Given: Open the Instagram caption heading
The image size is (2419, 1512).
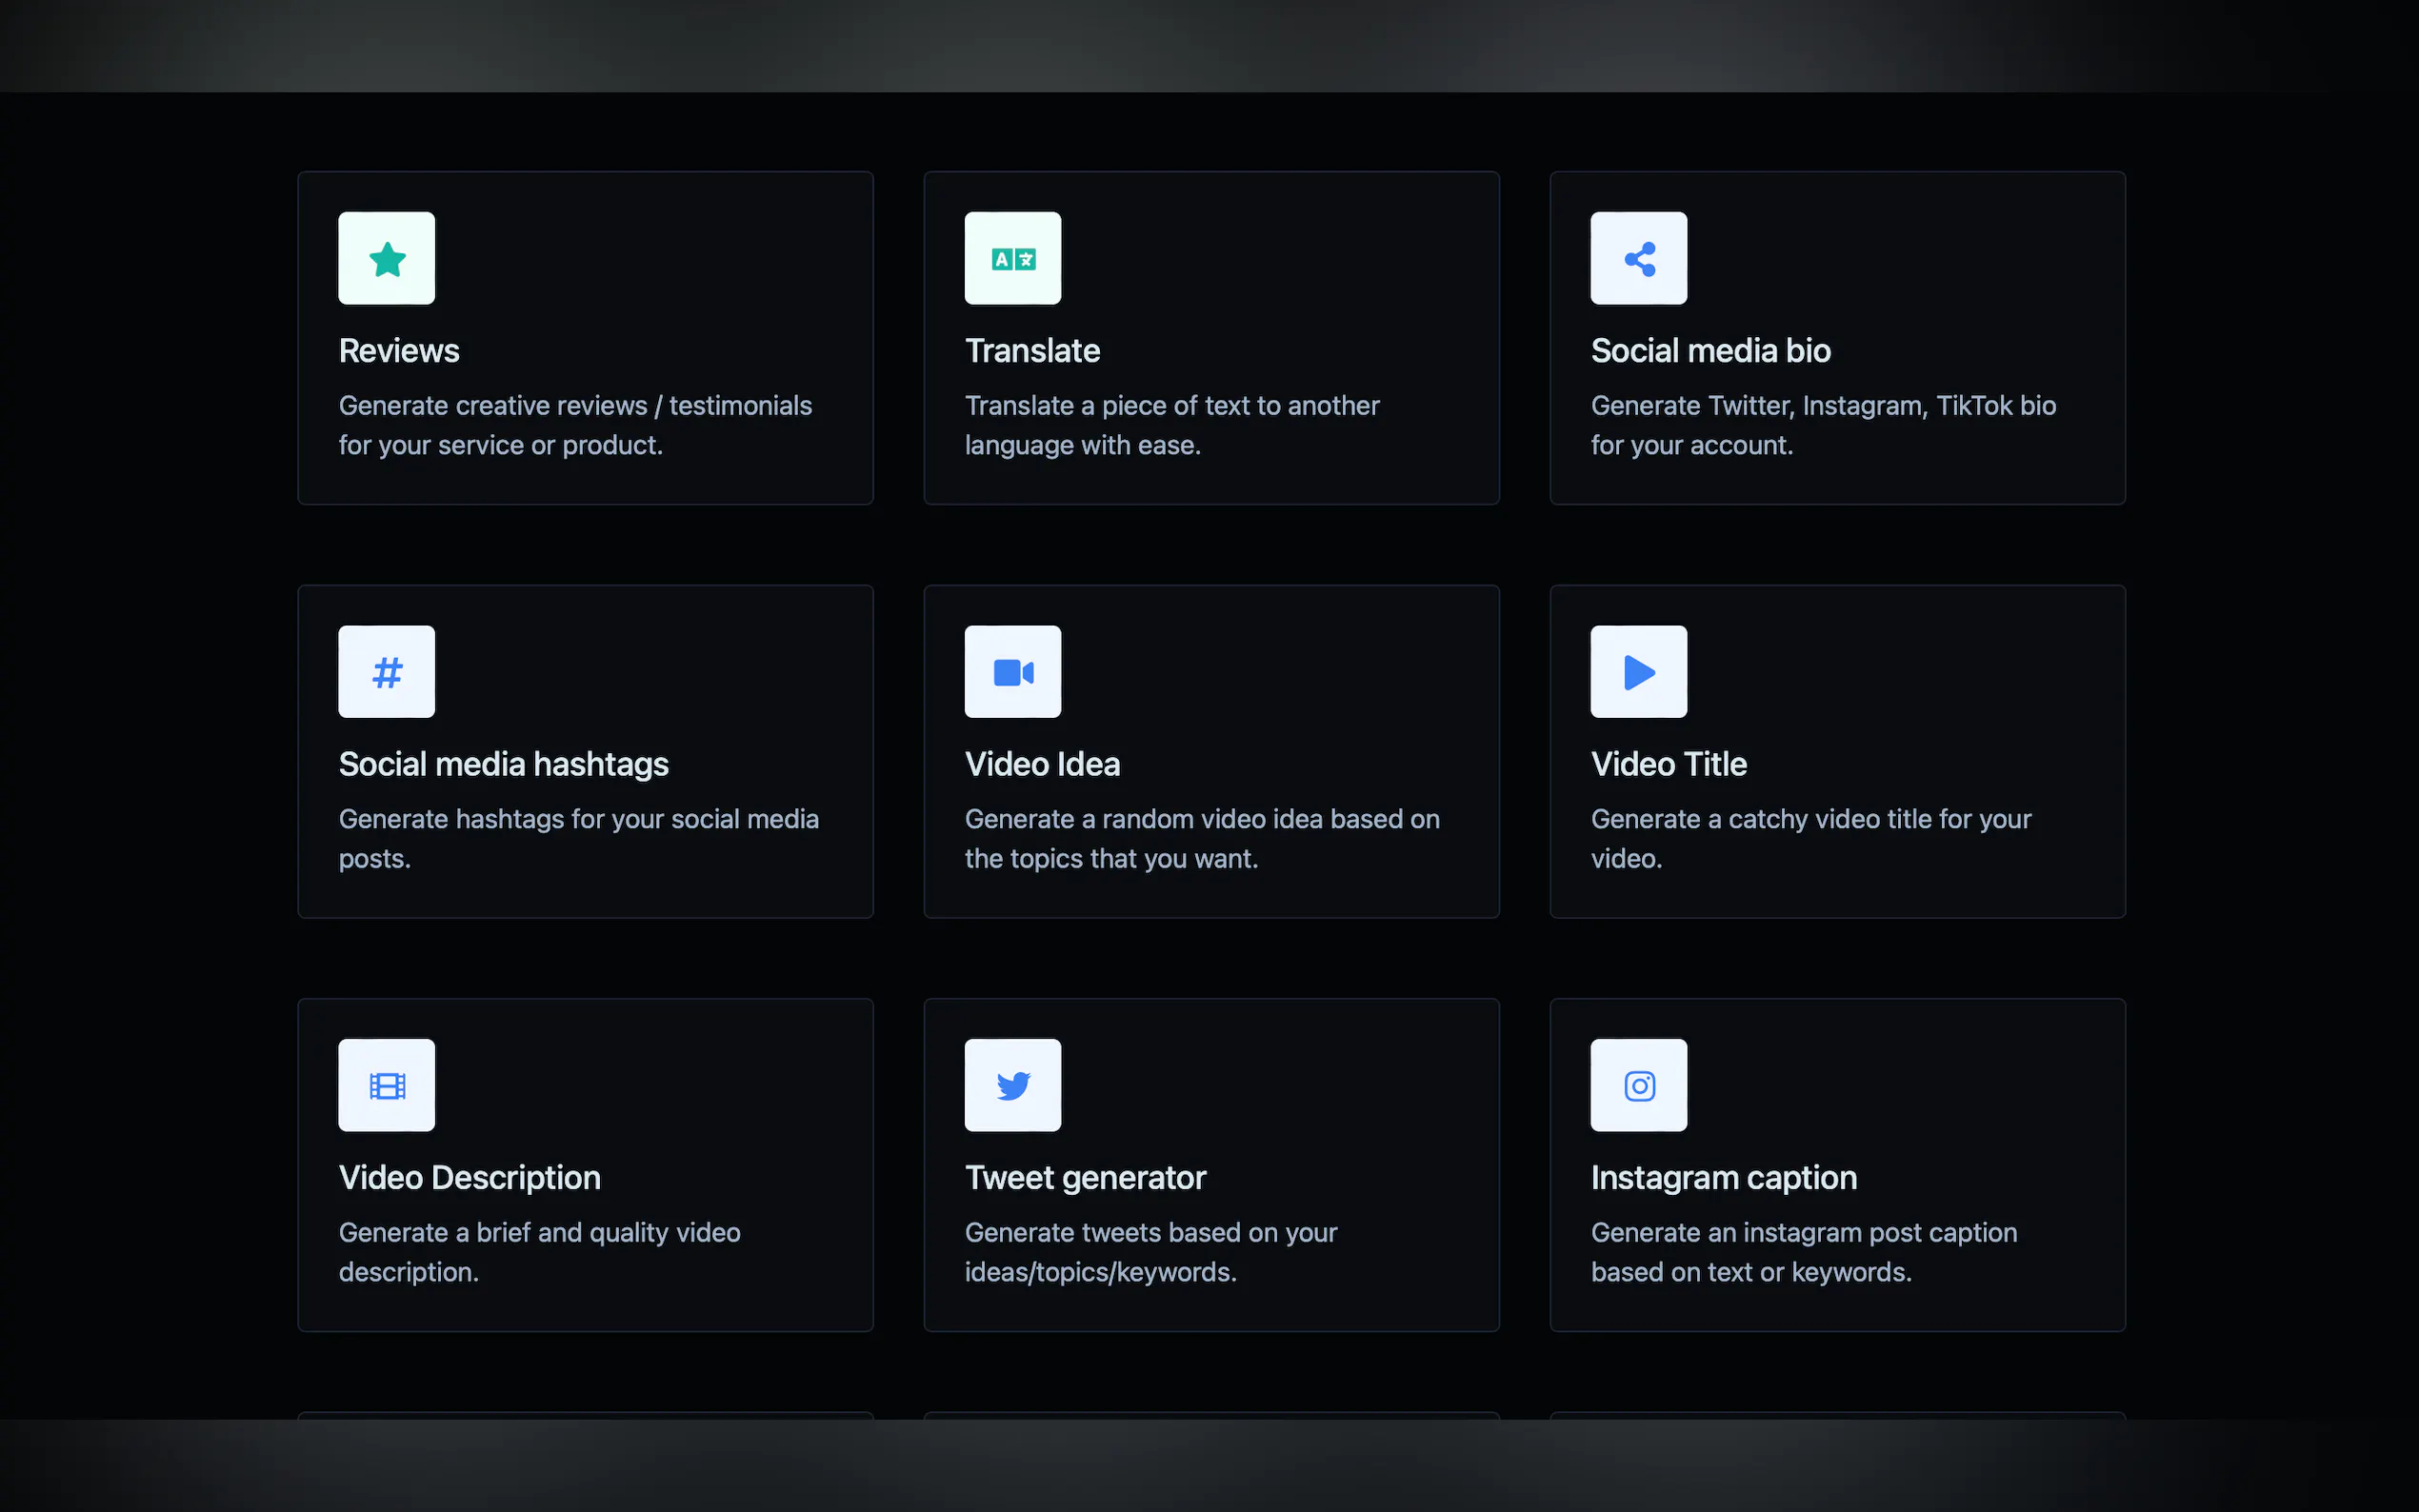Looking at the screenshot, I should (1723, 1177).
